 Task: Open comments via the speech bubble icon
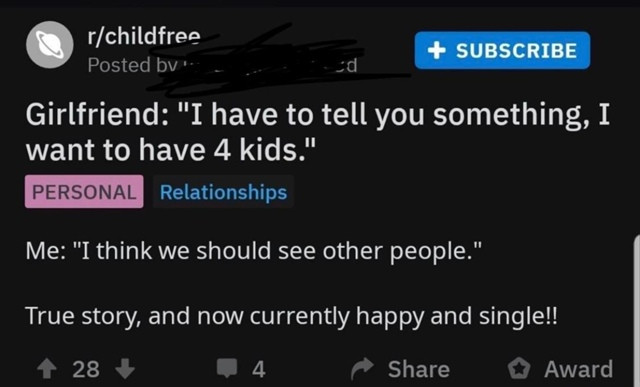pyautogui.click(x=227, y=367)
